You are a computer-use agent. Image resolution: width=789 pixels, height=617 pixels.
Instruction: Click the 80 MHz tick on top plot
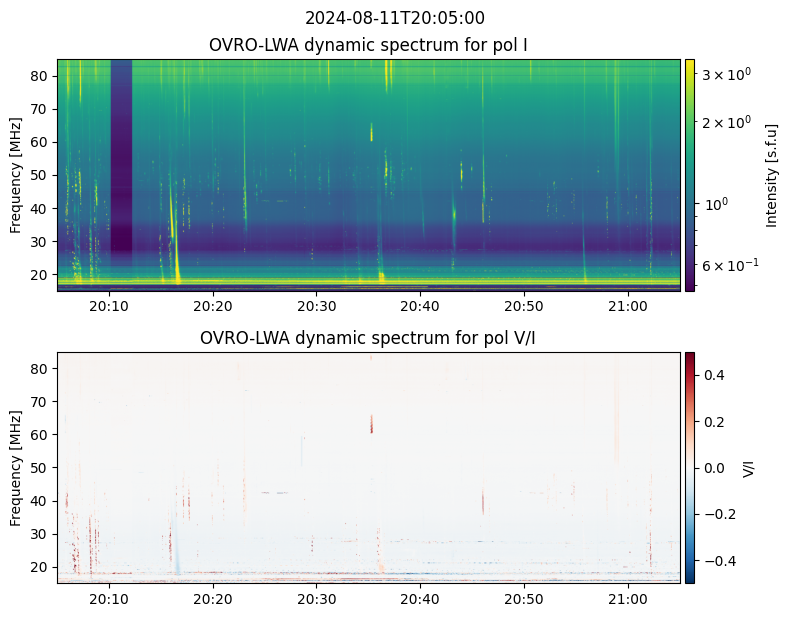click(x=38, y=76)
